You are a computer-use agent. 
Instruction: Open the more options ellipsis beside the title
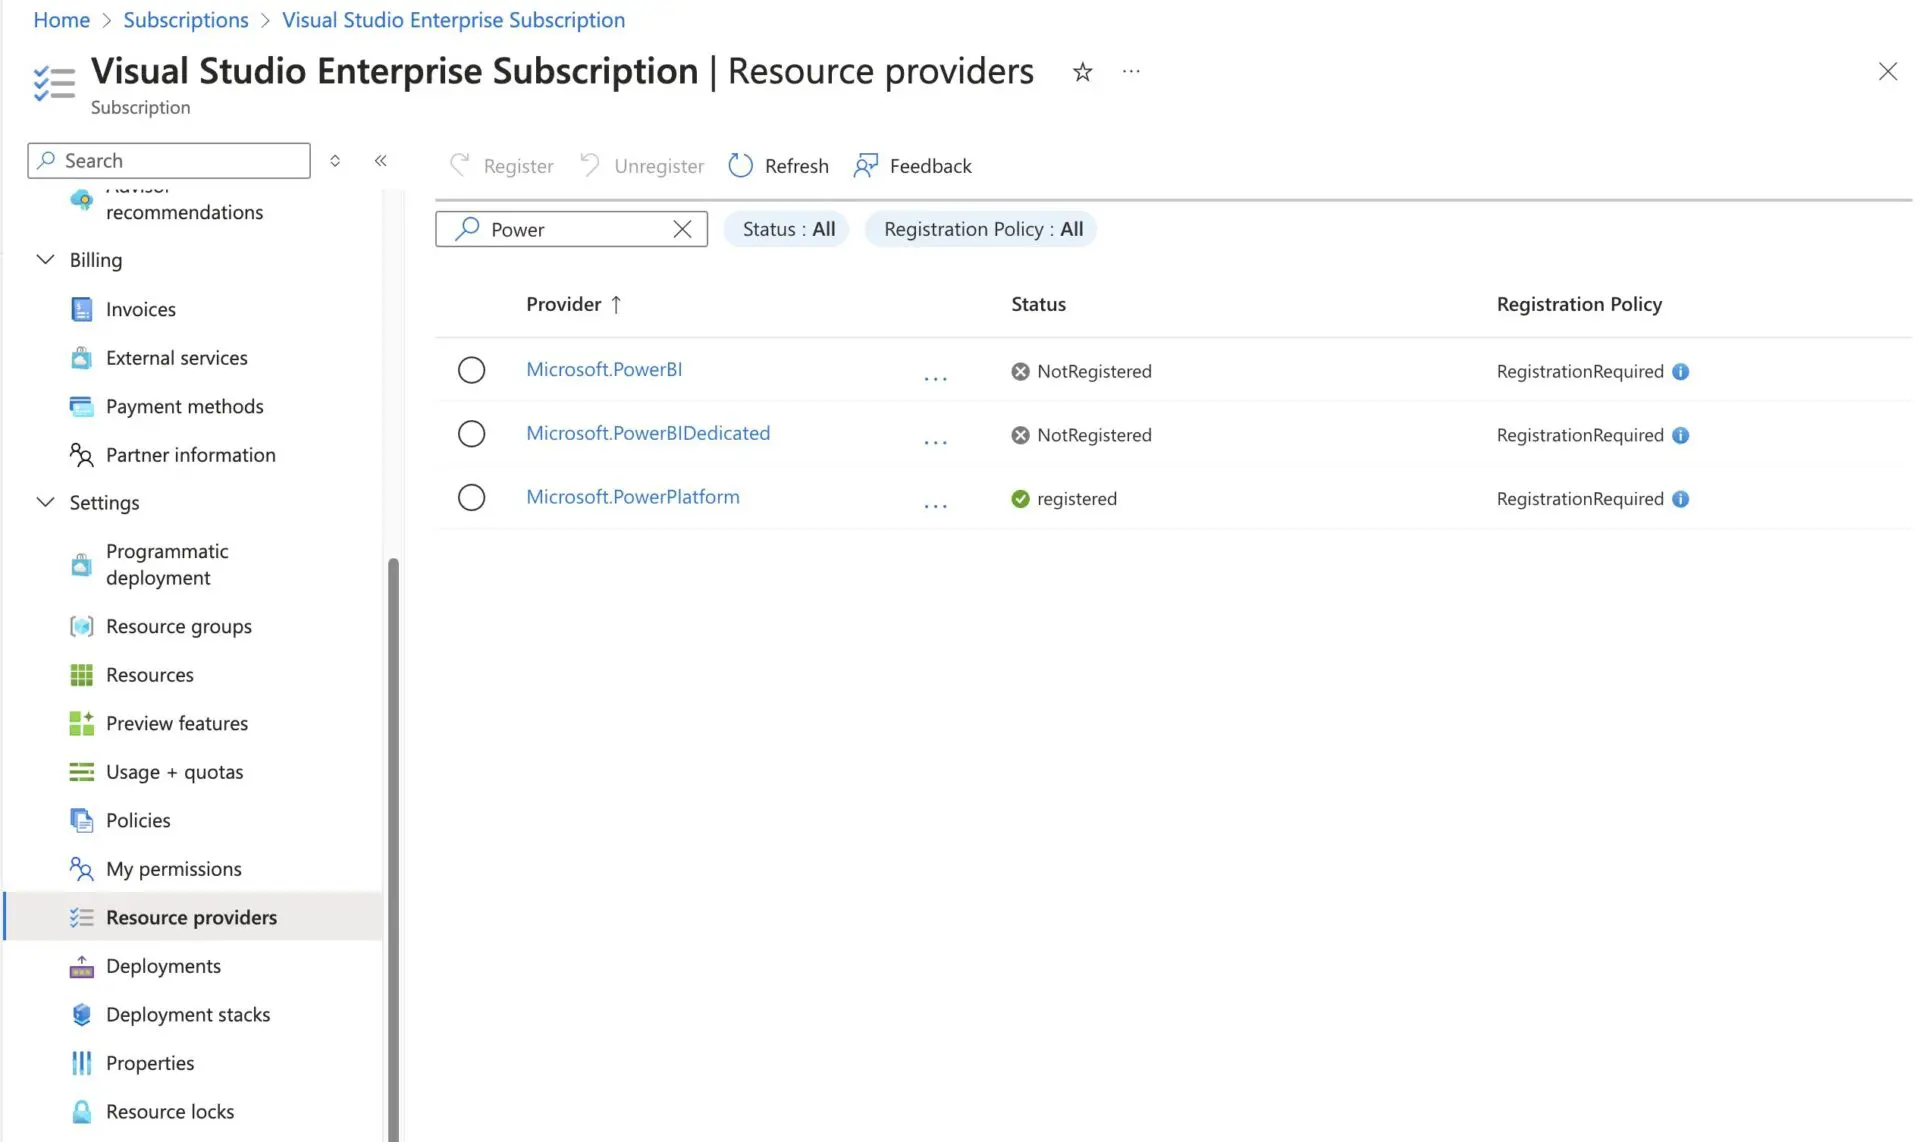1131,71
